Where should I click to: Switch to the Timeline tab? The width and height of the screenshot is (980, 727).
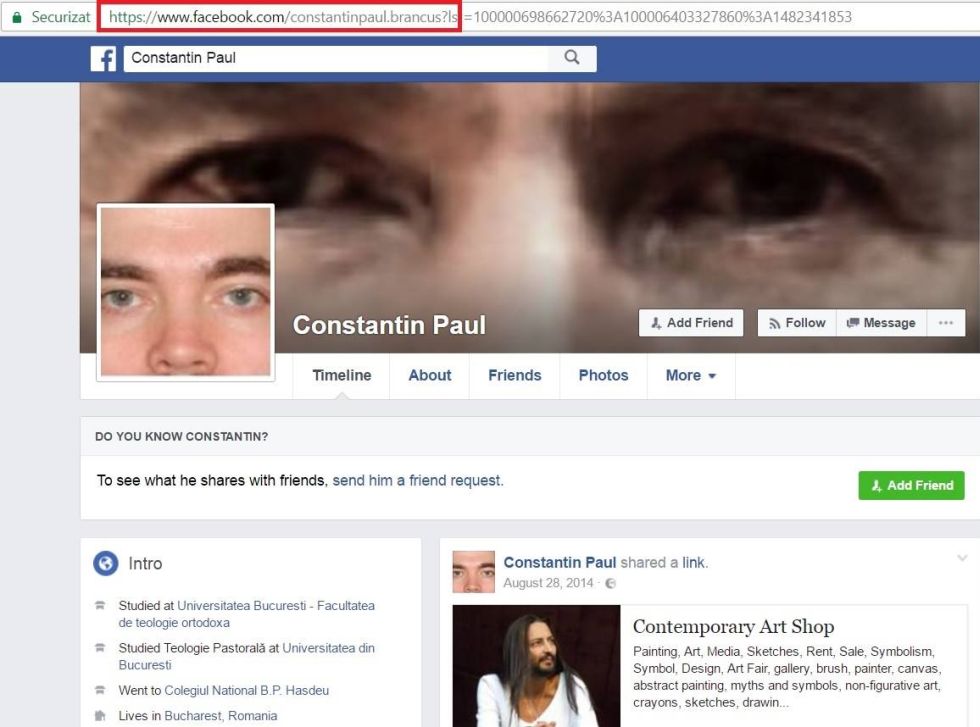(341, 375)
